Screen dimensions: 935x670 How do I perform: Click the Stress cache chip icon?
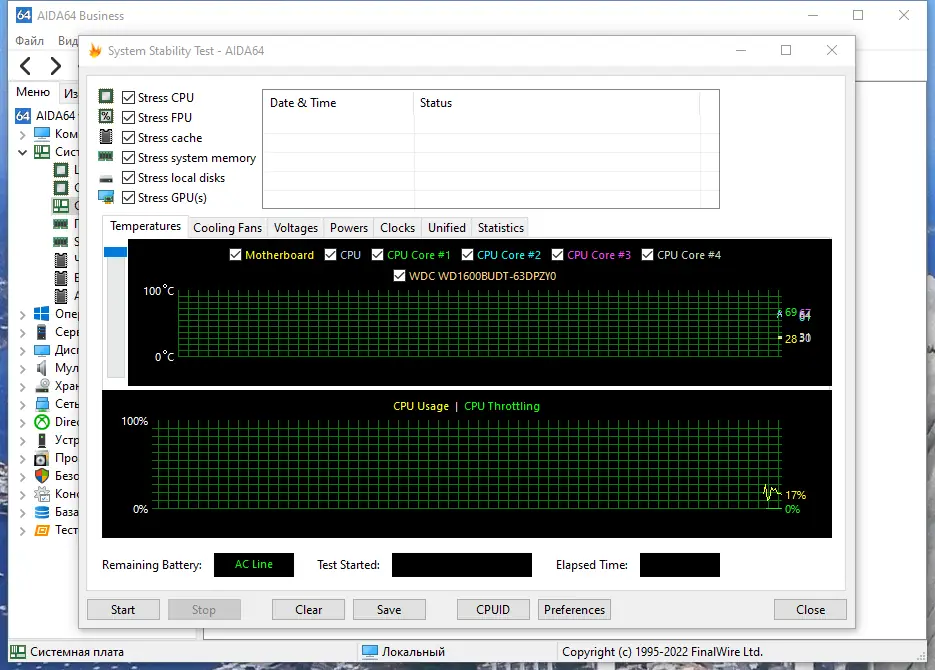(x=106, y=137)
